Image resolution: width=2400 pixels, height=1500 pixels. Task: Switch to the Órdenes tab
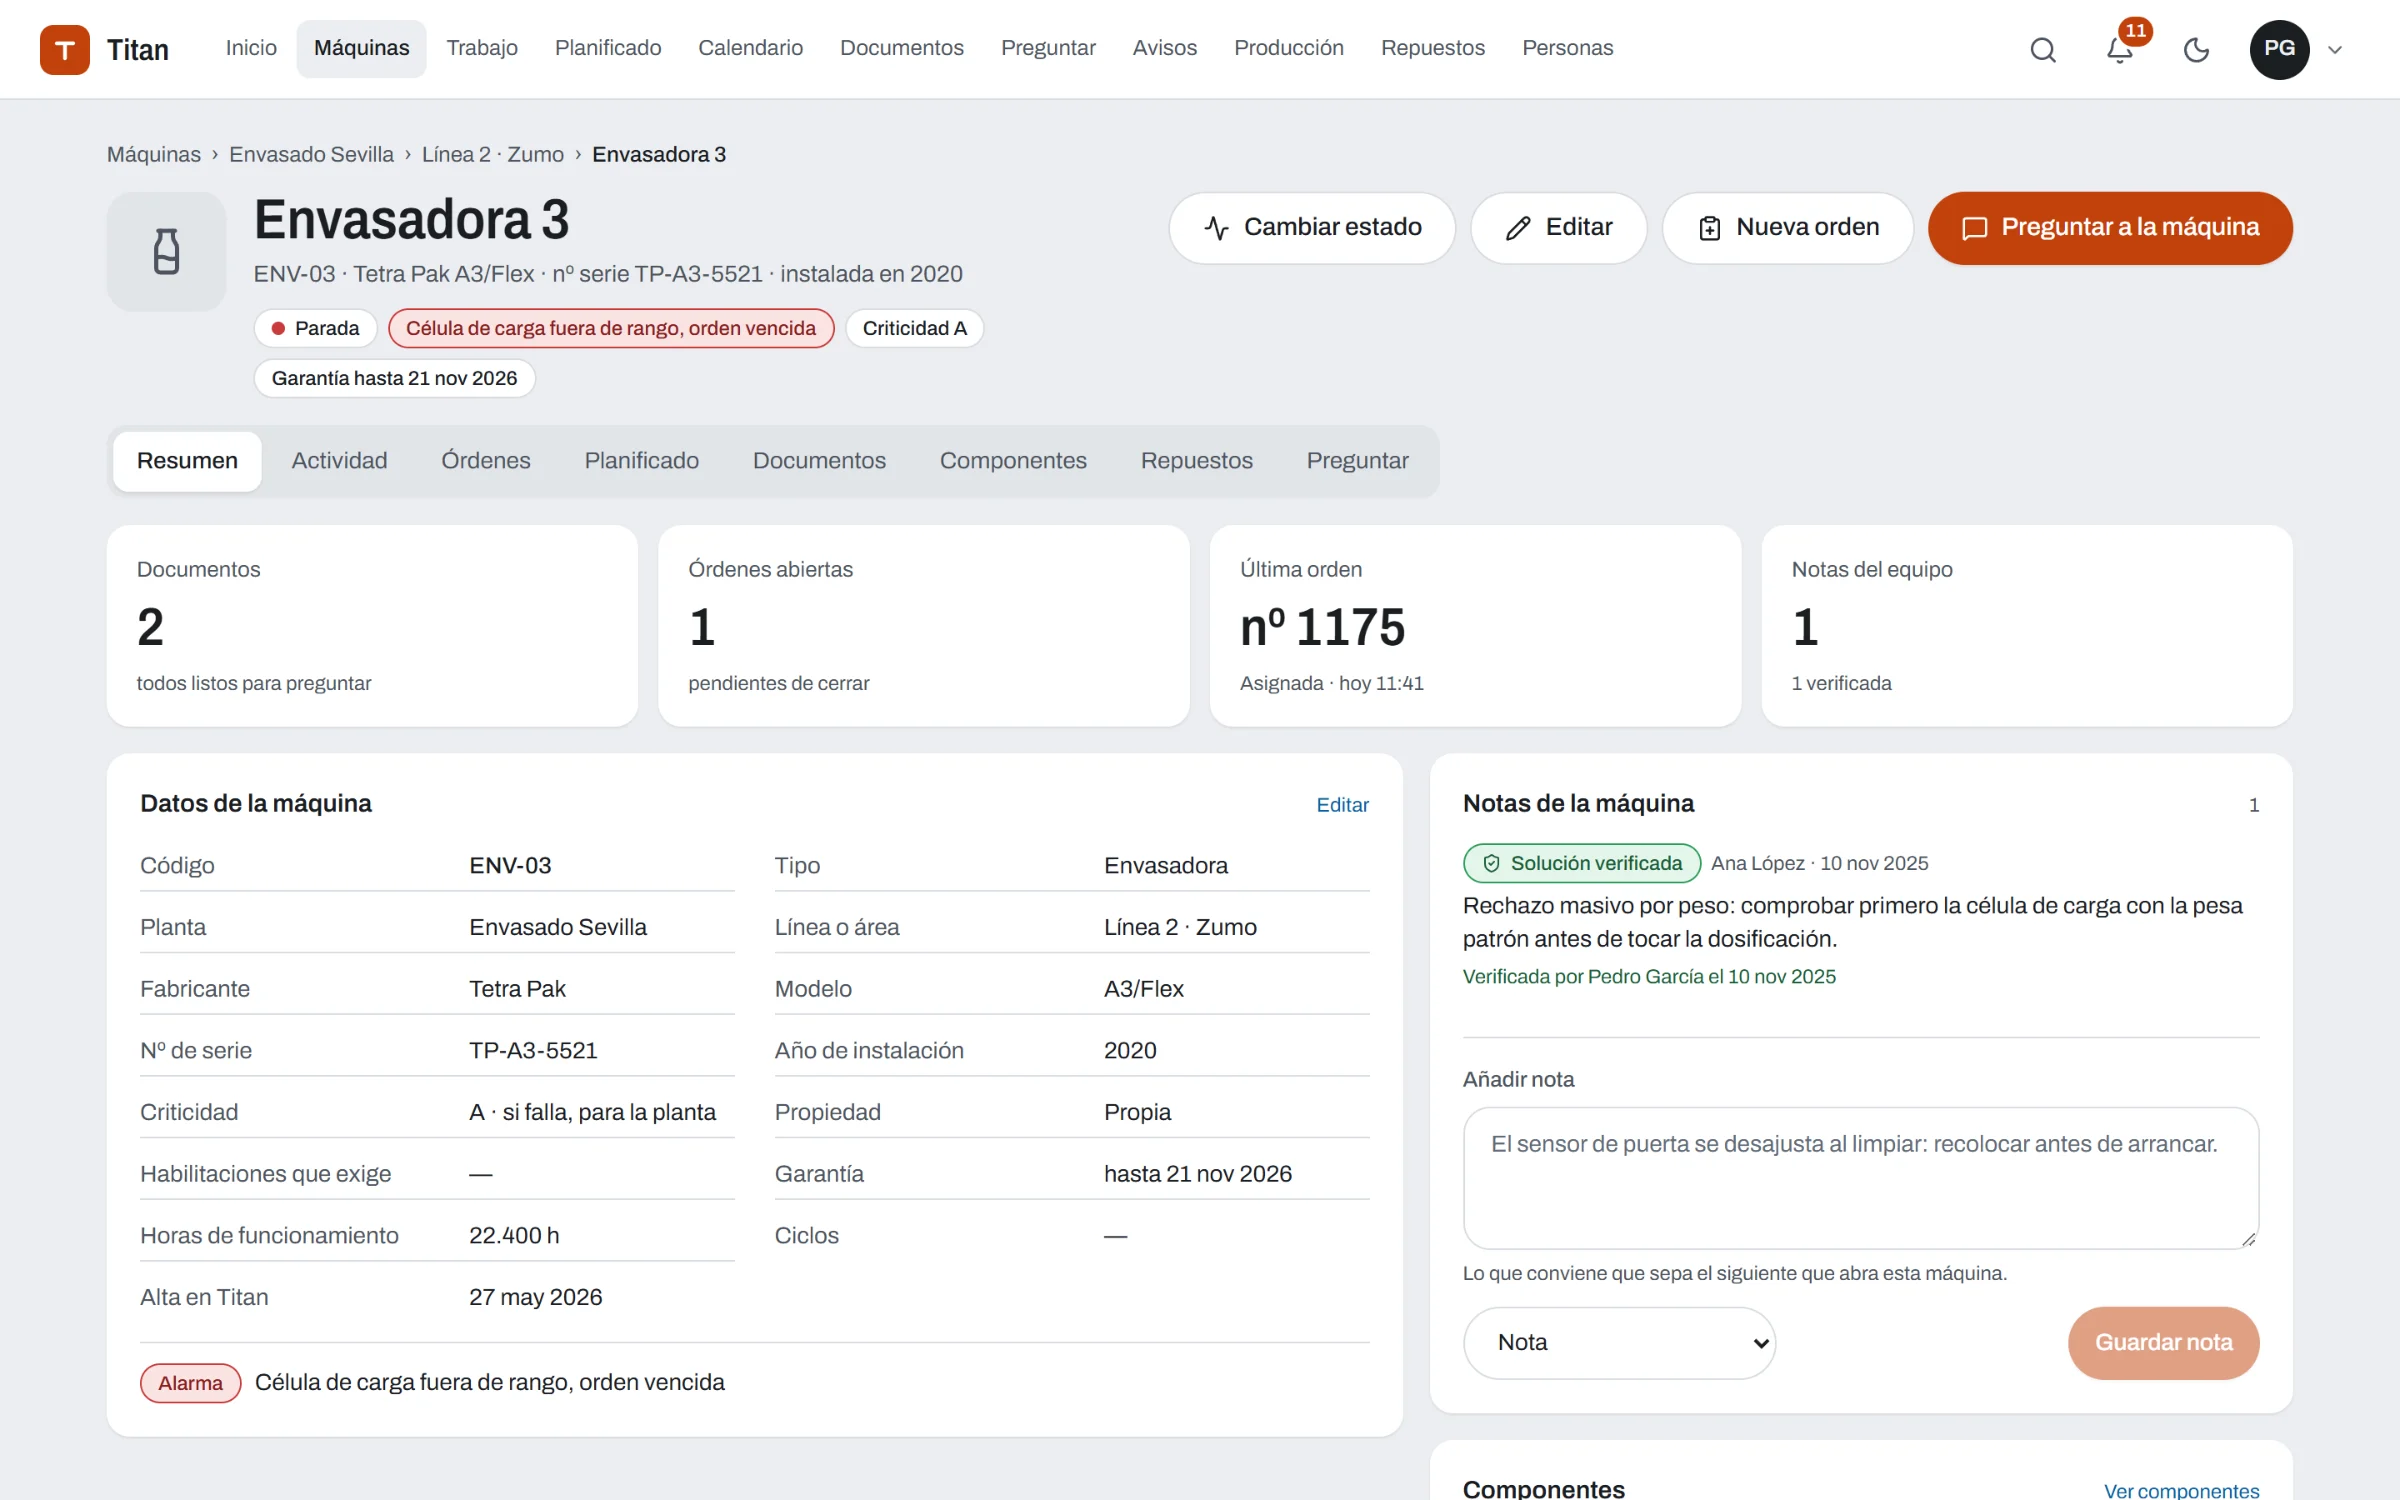click(x=486, y=461)
